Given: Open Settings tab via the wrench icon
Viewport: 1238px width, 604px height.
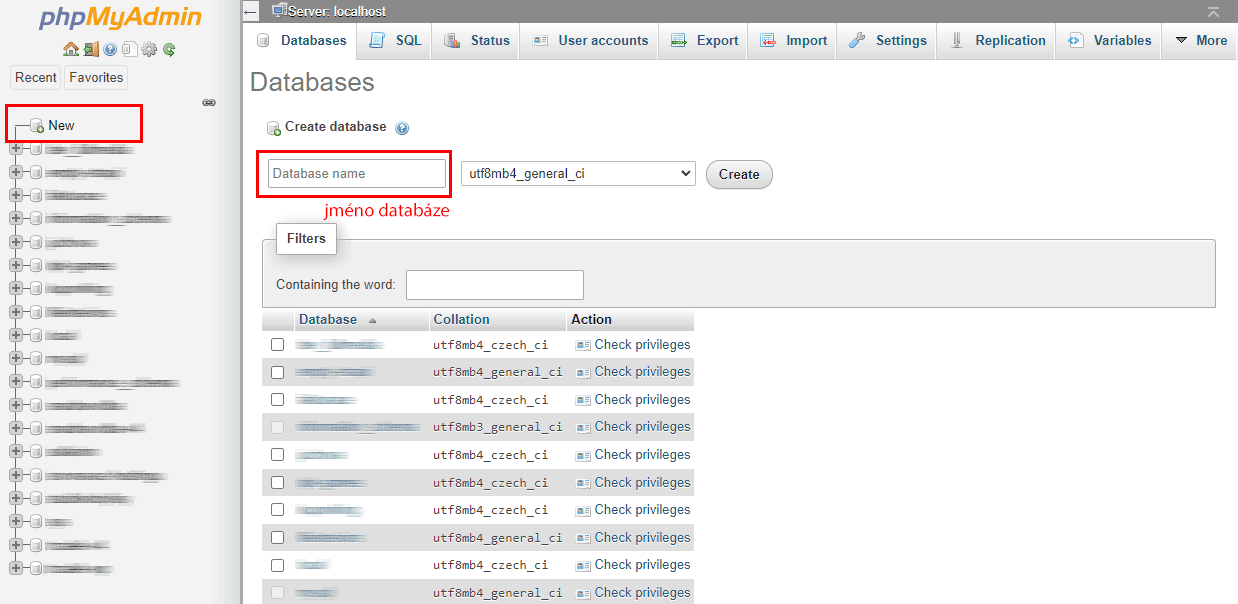Looking at the screenshot, I should coord(857,41).
